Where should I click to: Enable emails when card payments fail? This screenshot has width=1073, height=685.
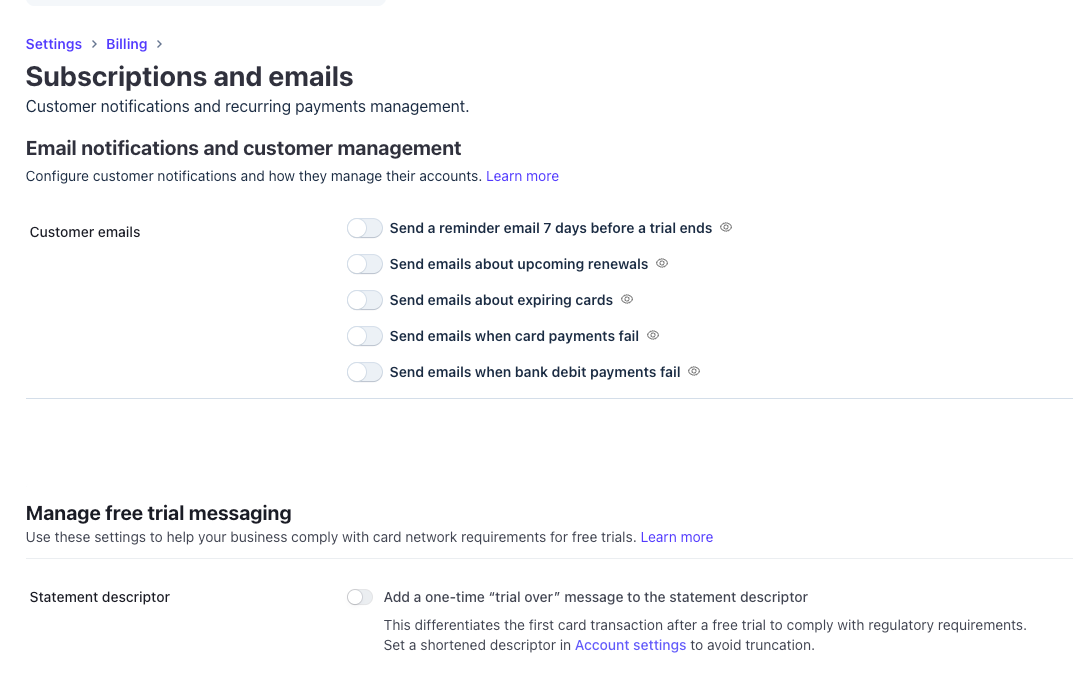pyautogui.click(x=365, y=336)
